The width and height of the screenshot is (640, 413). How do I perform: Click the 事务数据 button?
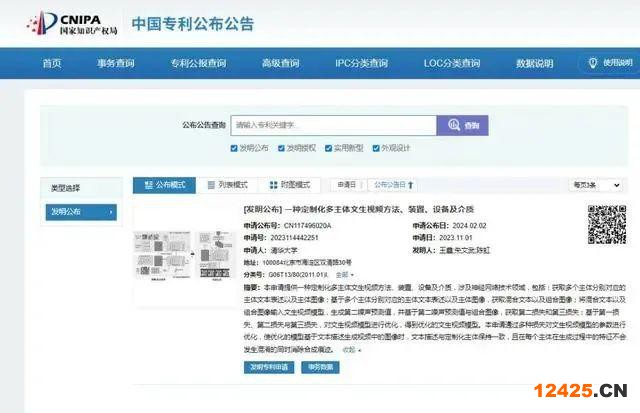320,367
